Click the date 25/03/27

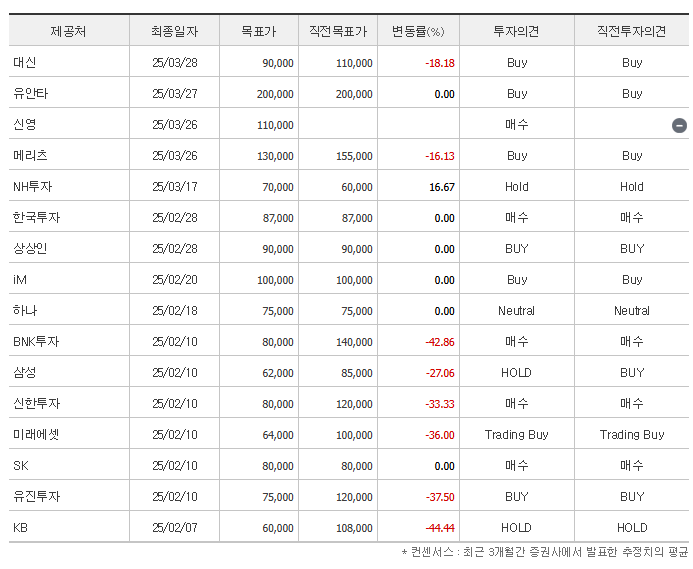pos(175,94)
